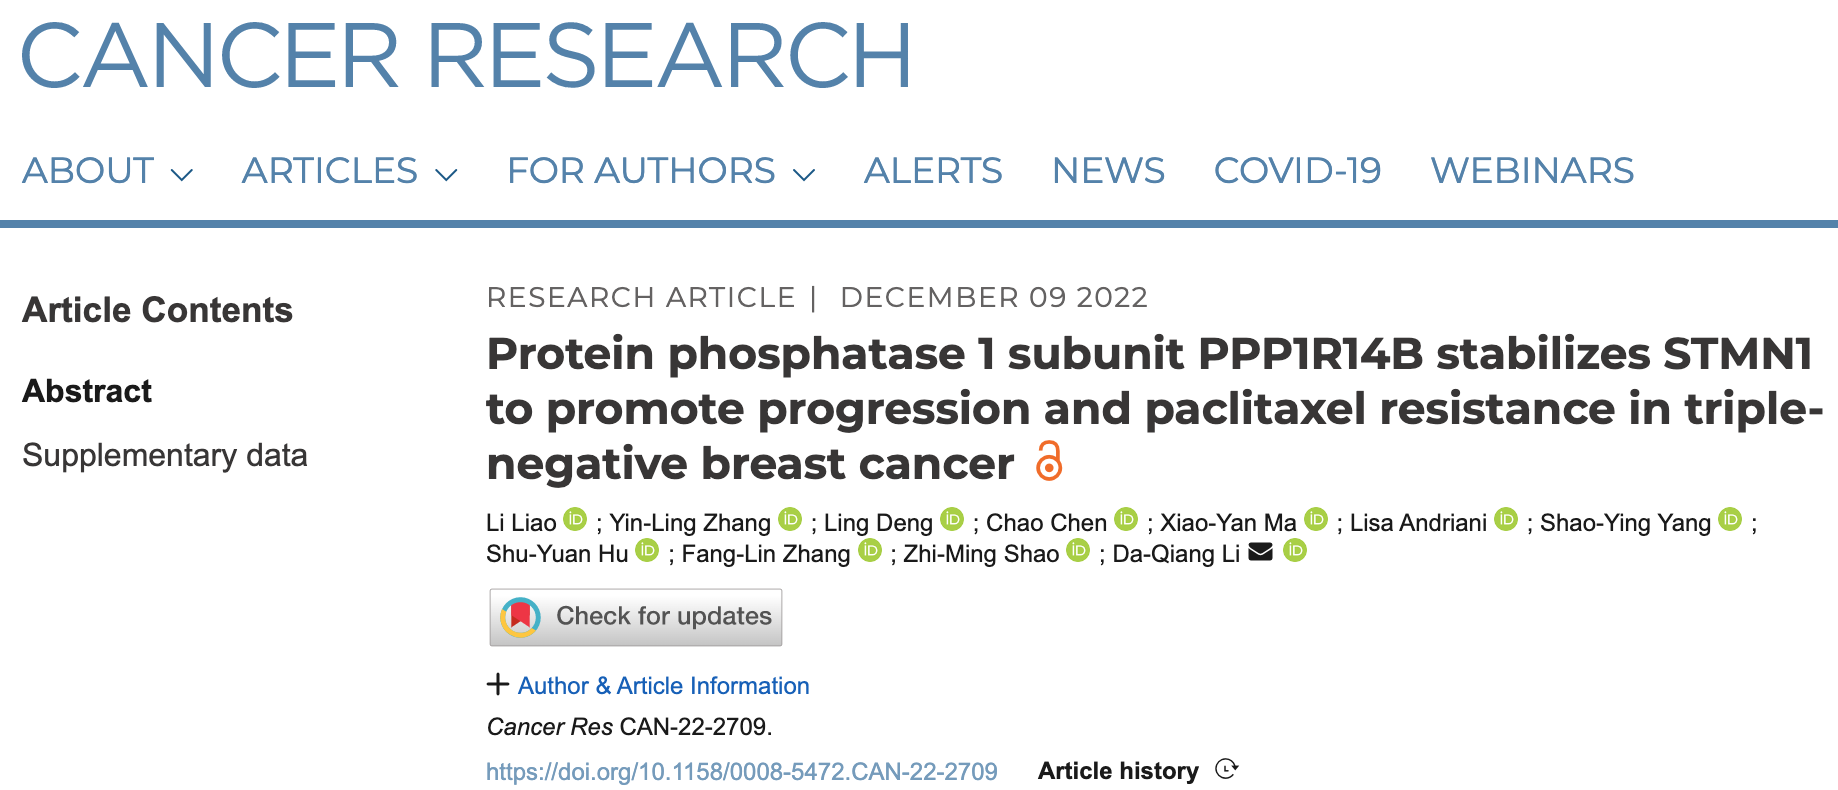Expand the ABOUT menu chevron
Viewport: 1838px width, 790px height.
click(182, 175)
